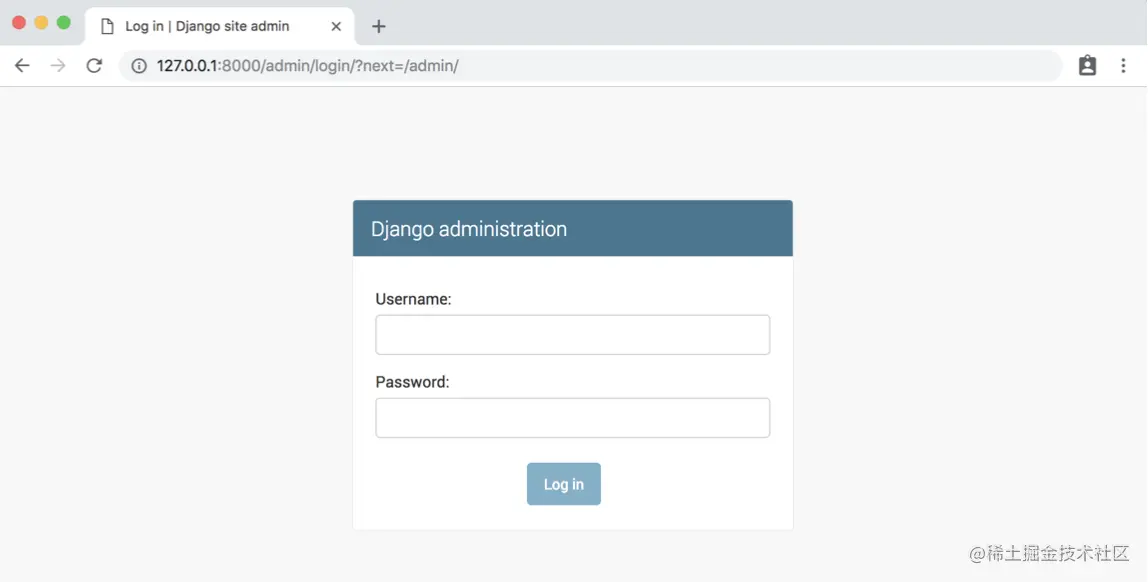Click the green maximize window button

(64, 23)
